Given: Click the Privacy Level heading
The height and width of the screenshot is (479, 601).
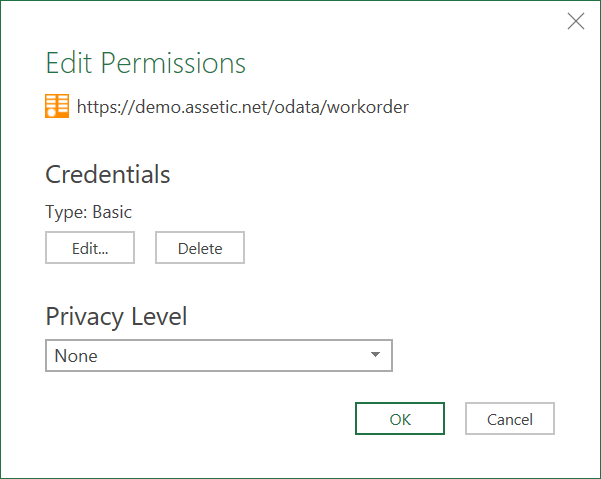Looking at the screenshot, I should pos(116,317).
